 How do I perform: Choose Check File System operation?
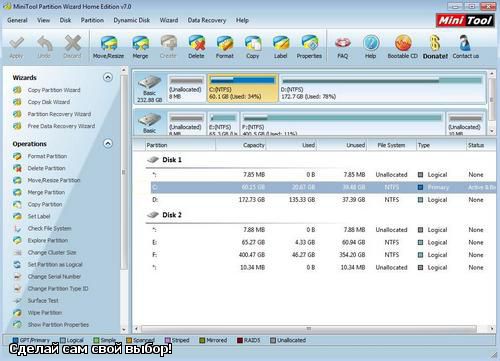coord(49,228)
